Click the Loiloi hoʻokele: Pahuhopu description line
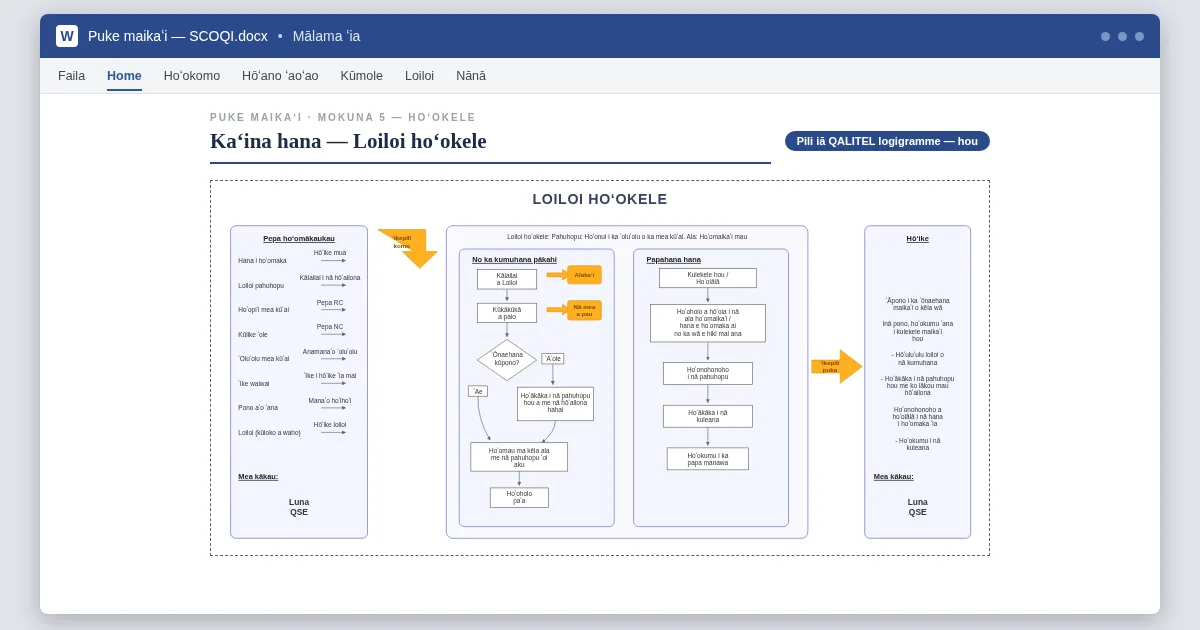 click(627, 237)
